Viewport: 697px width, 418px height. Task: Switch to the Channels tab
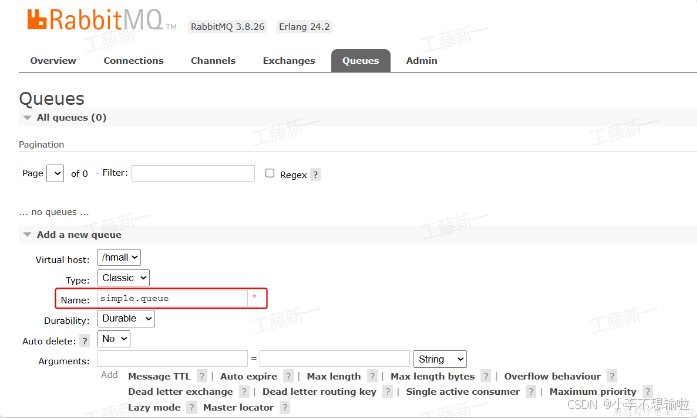tap(213, 61)
